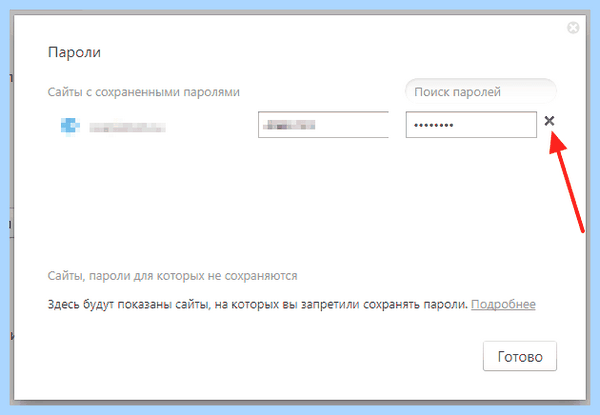
Task: Delete the saved password using the X icon
Action: [549, 121]
